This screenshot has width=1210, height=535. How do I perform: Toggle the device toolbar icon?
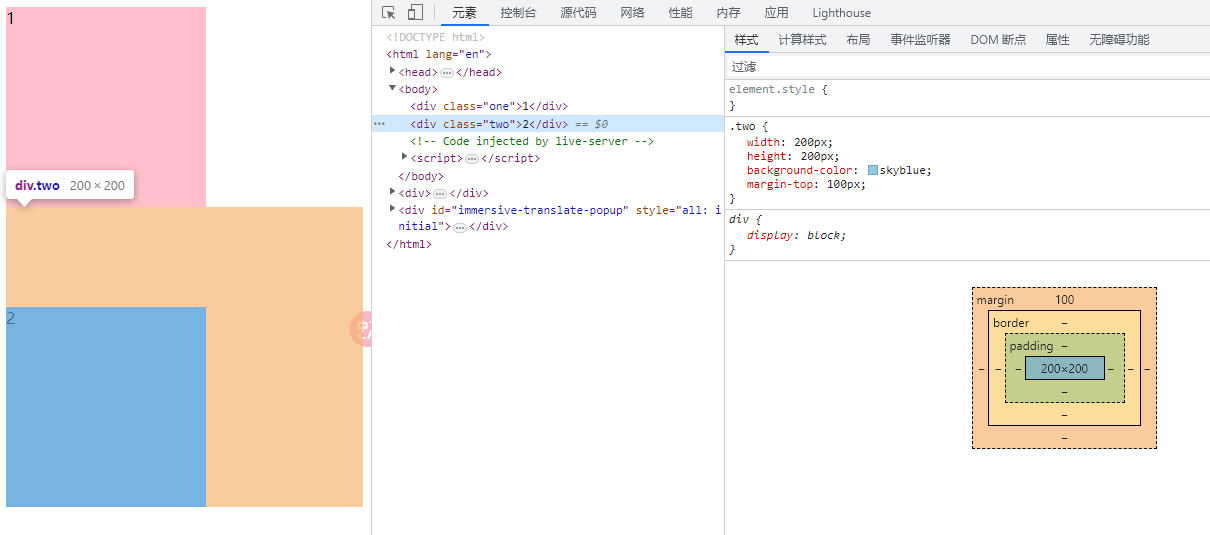[415, 12]
